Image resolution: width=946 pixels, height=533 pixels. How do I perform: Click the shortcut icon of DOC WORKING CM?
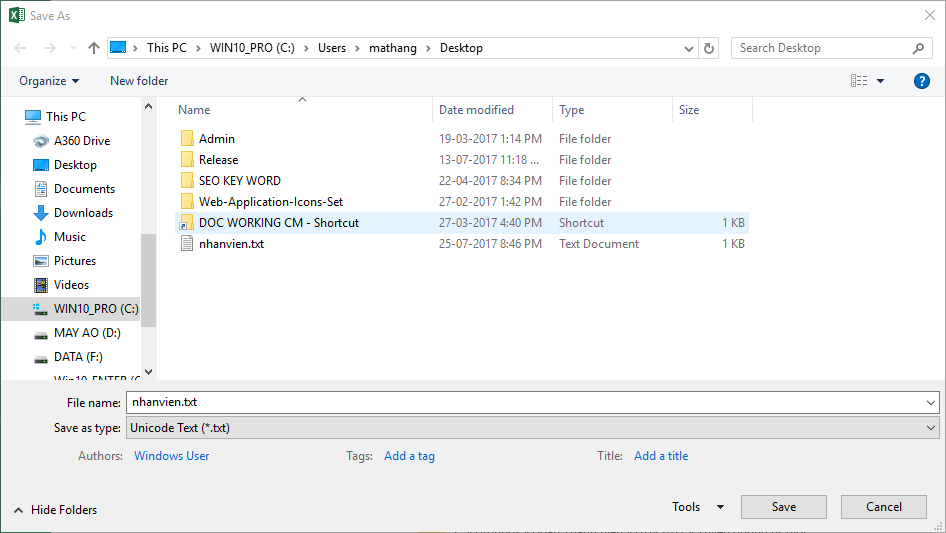click(x=186, y=223)
